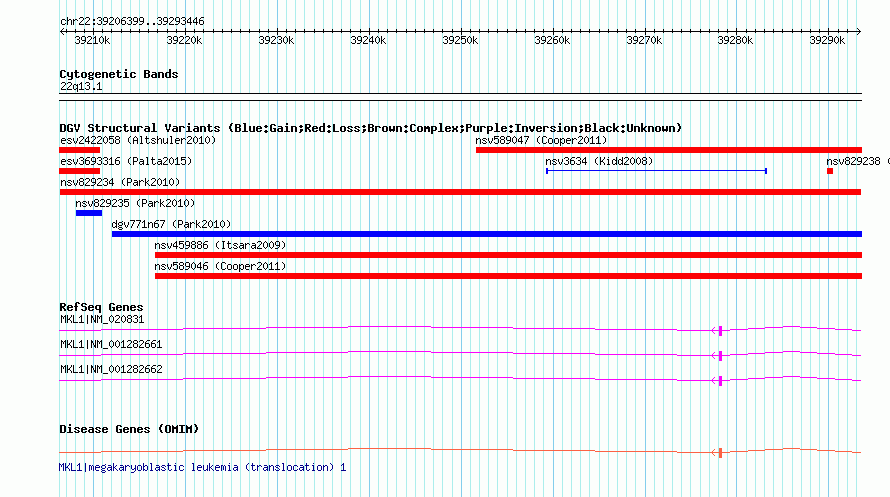Click the dgv771n67 (Park2010) label
This screenshot has width=890, height=497.
(171, 224)
